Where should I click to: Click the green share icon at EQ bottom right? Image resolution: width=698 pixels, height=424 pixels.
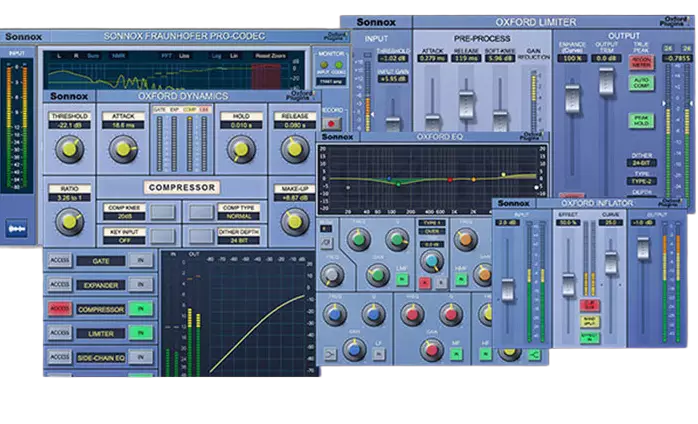click(534, 355)
